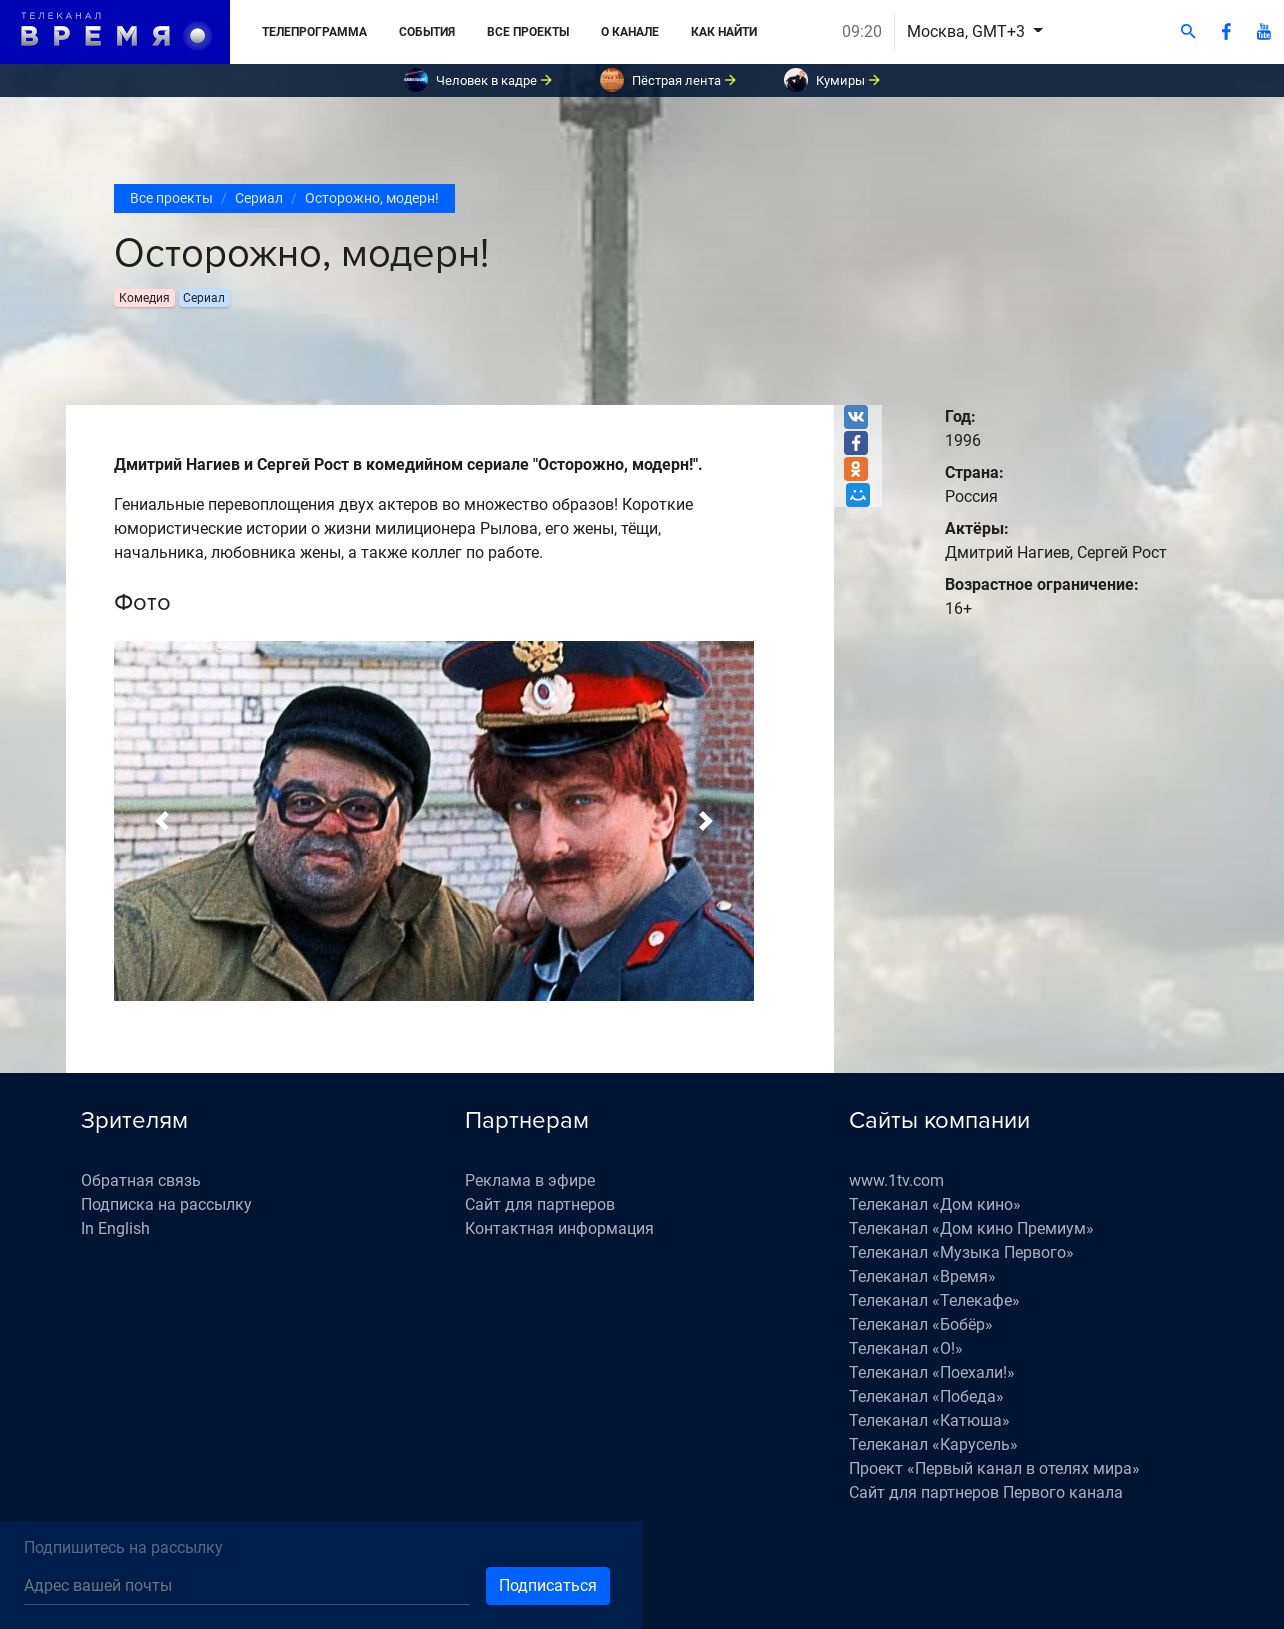Open the Телепрограмма menu
The image size is (1284, 1629).
(314, 32)
